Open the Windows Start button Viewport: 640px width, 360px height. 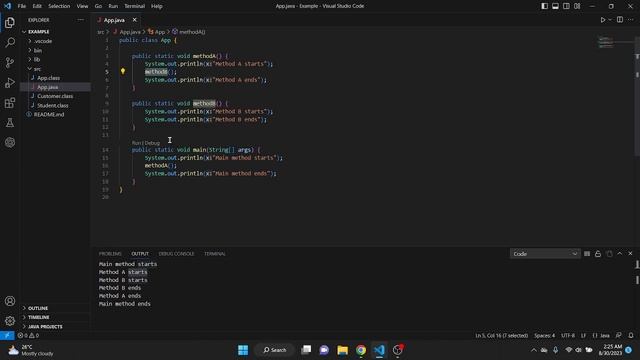tap(243, 350)
